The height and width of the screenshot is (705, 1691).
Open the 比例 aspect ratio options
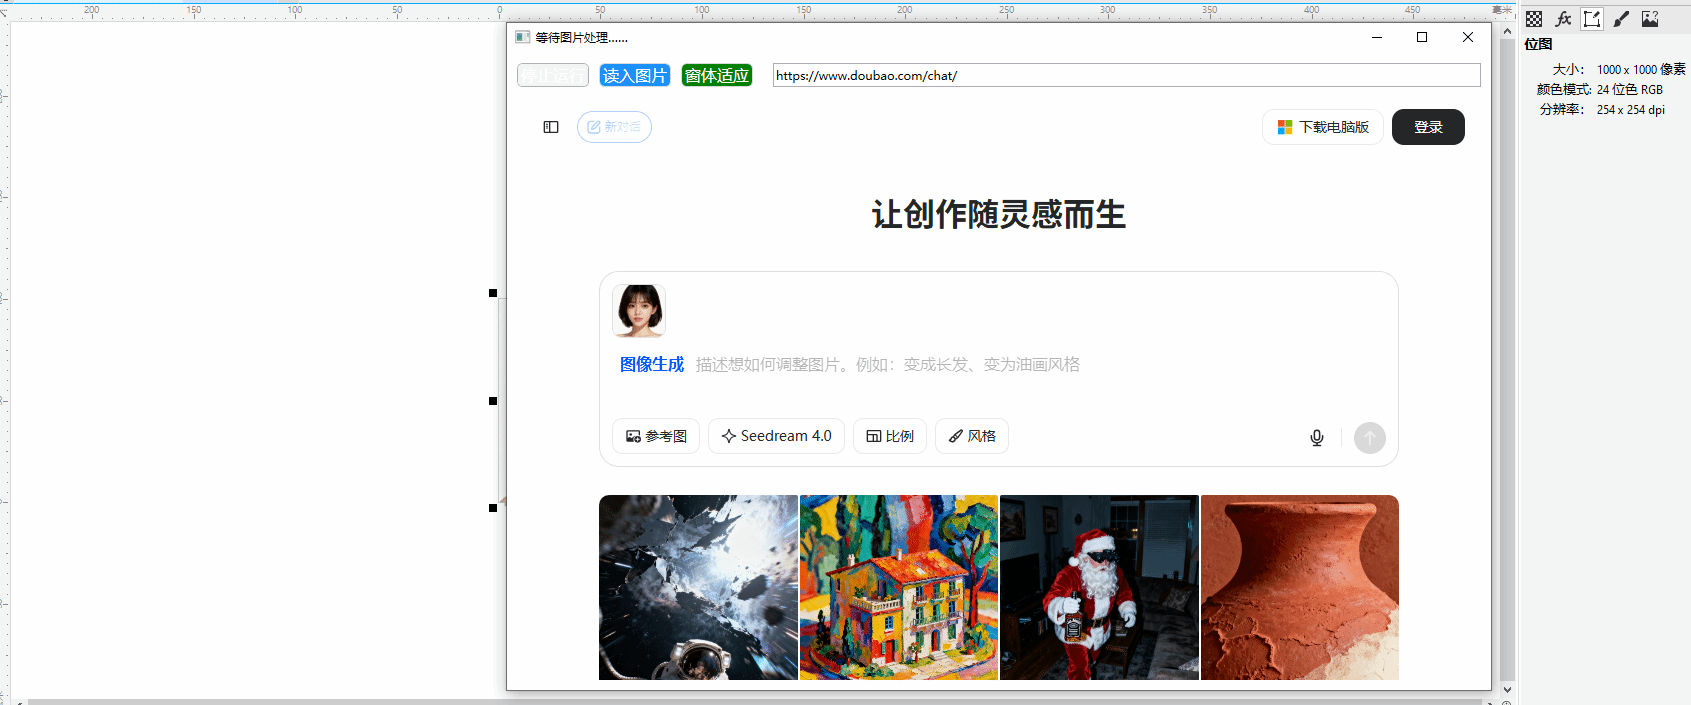coord(889,436)
